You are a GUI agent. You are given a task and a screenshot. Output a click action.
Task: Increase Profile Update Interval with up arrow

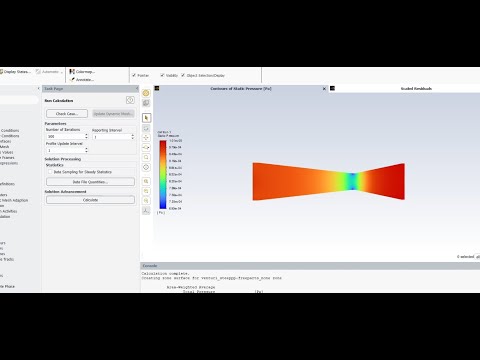(x=86, y=149)
